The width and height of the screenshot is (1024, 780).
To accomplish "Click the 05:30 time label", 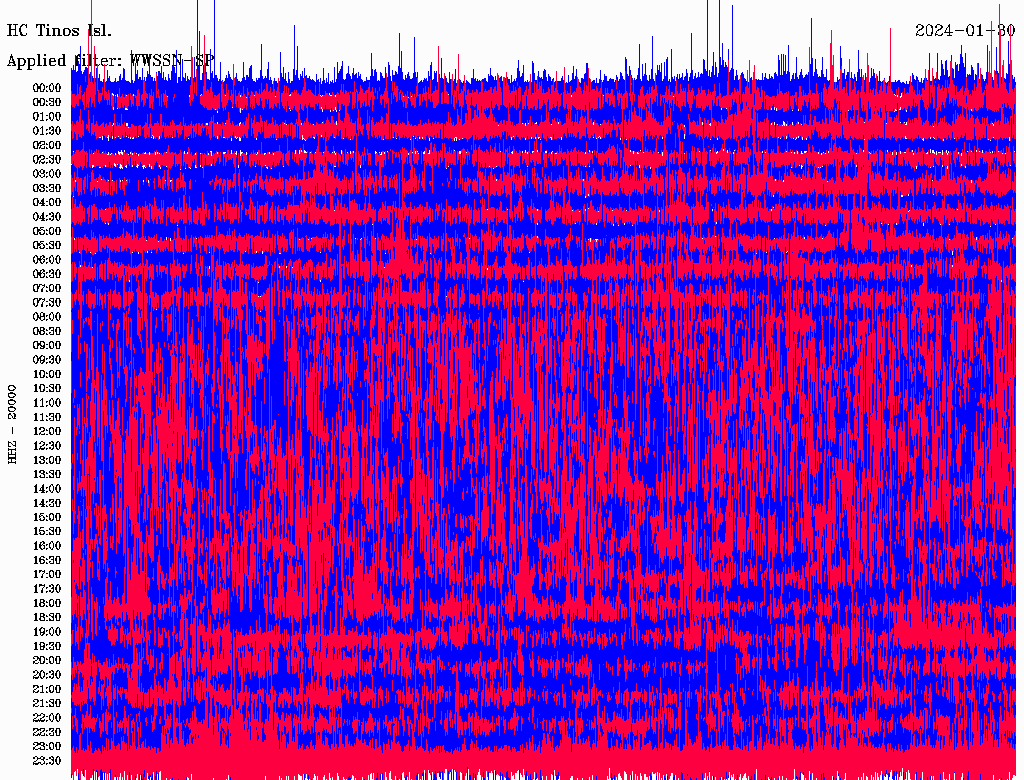I will [x=47, y=245].
